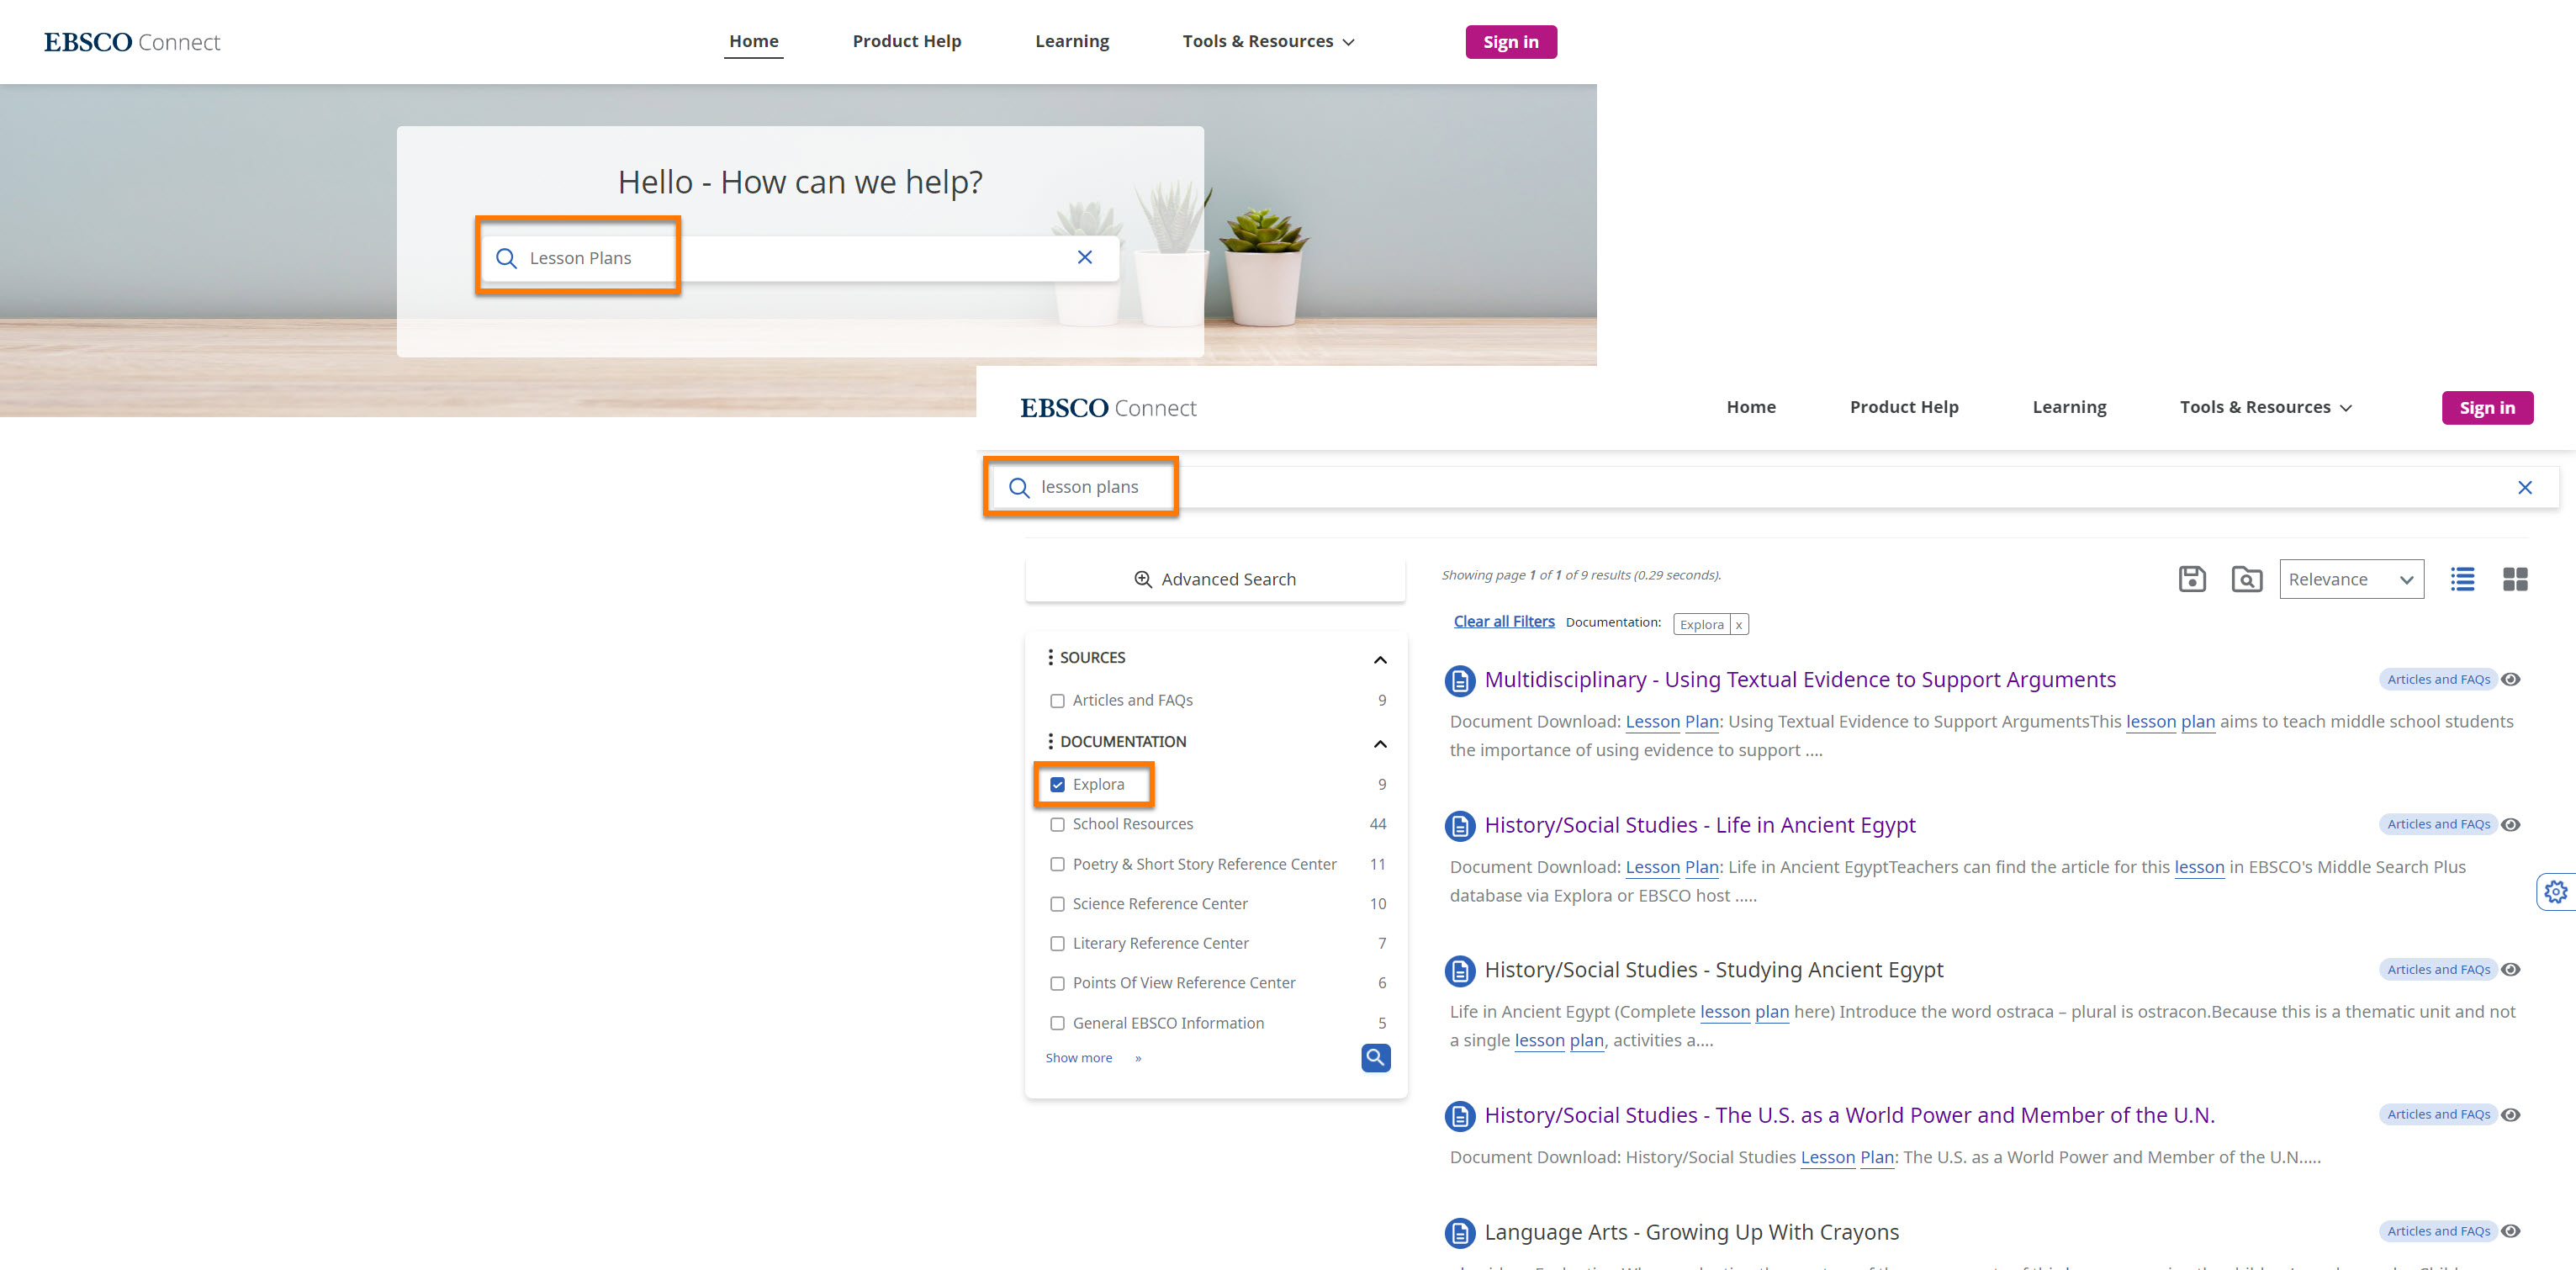Open Home tab in top header

[753, 41]
